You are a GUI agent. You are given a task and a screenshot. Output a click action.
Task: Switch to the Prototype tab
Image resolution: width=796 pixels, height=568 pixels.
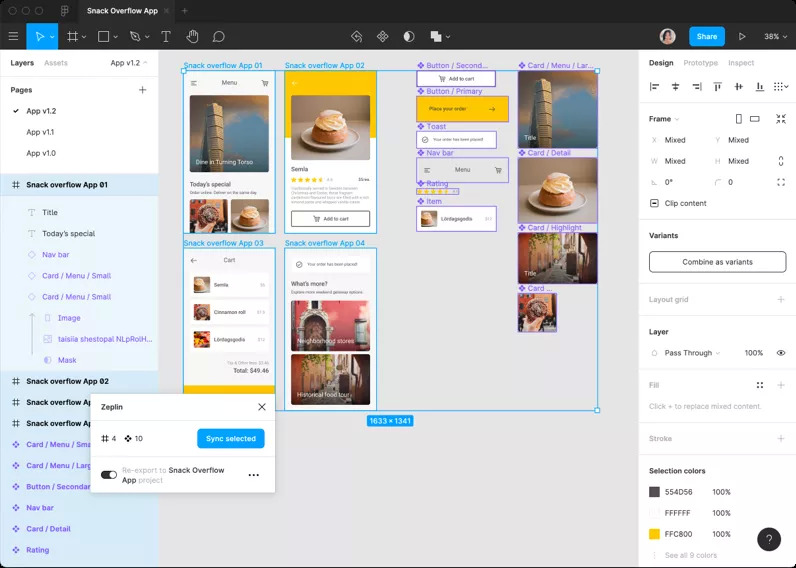(700, 63)
